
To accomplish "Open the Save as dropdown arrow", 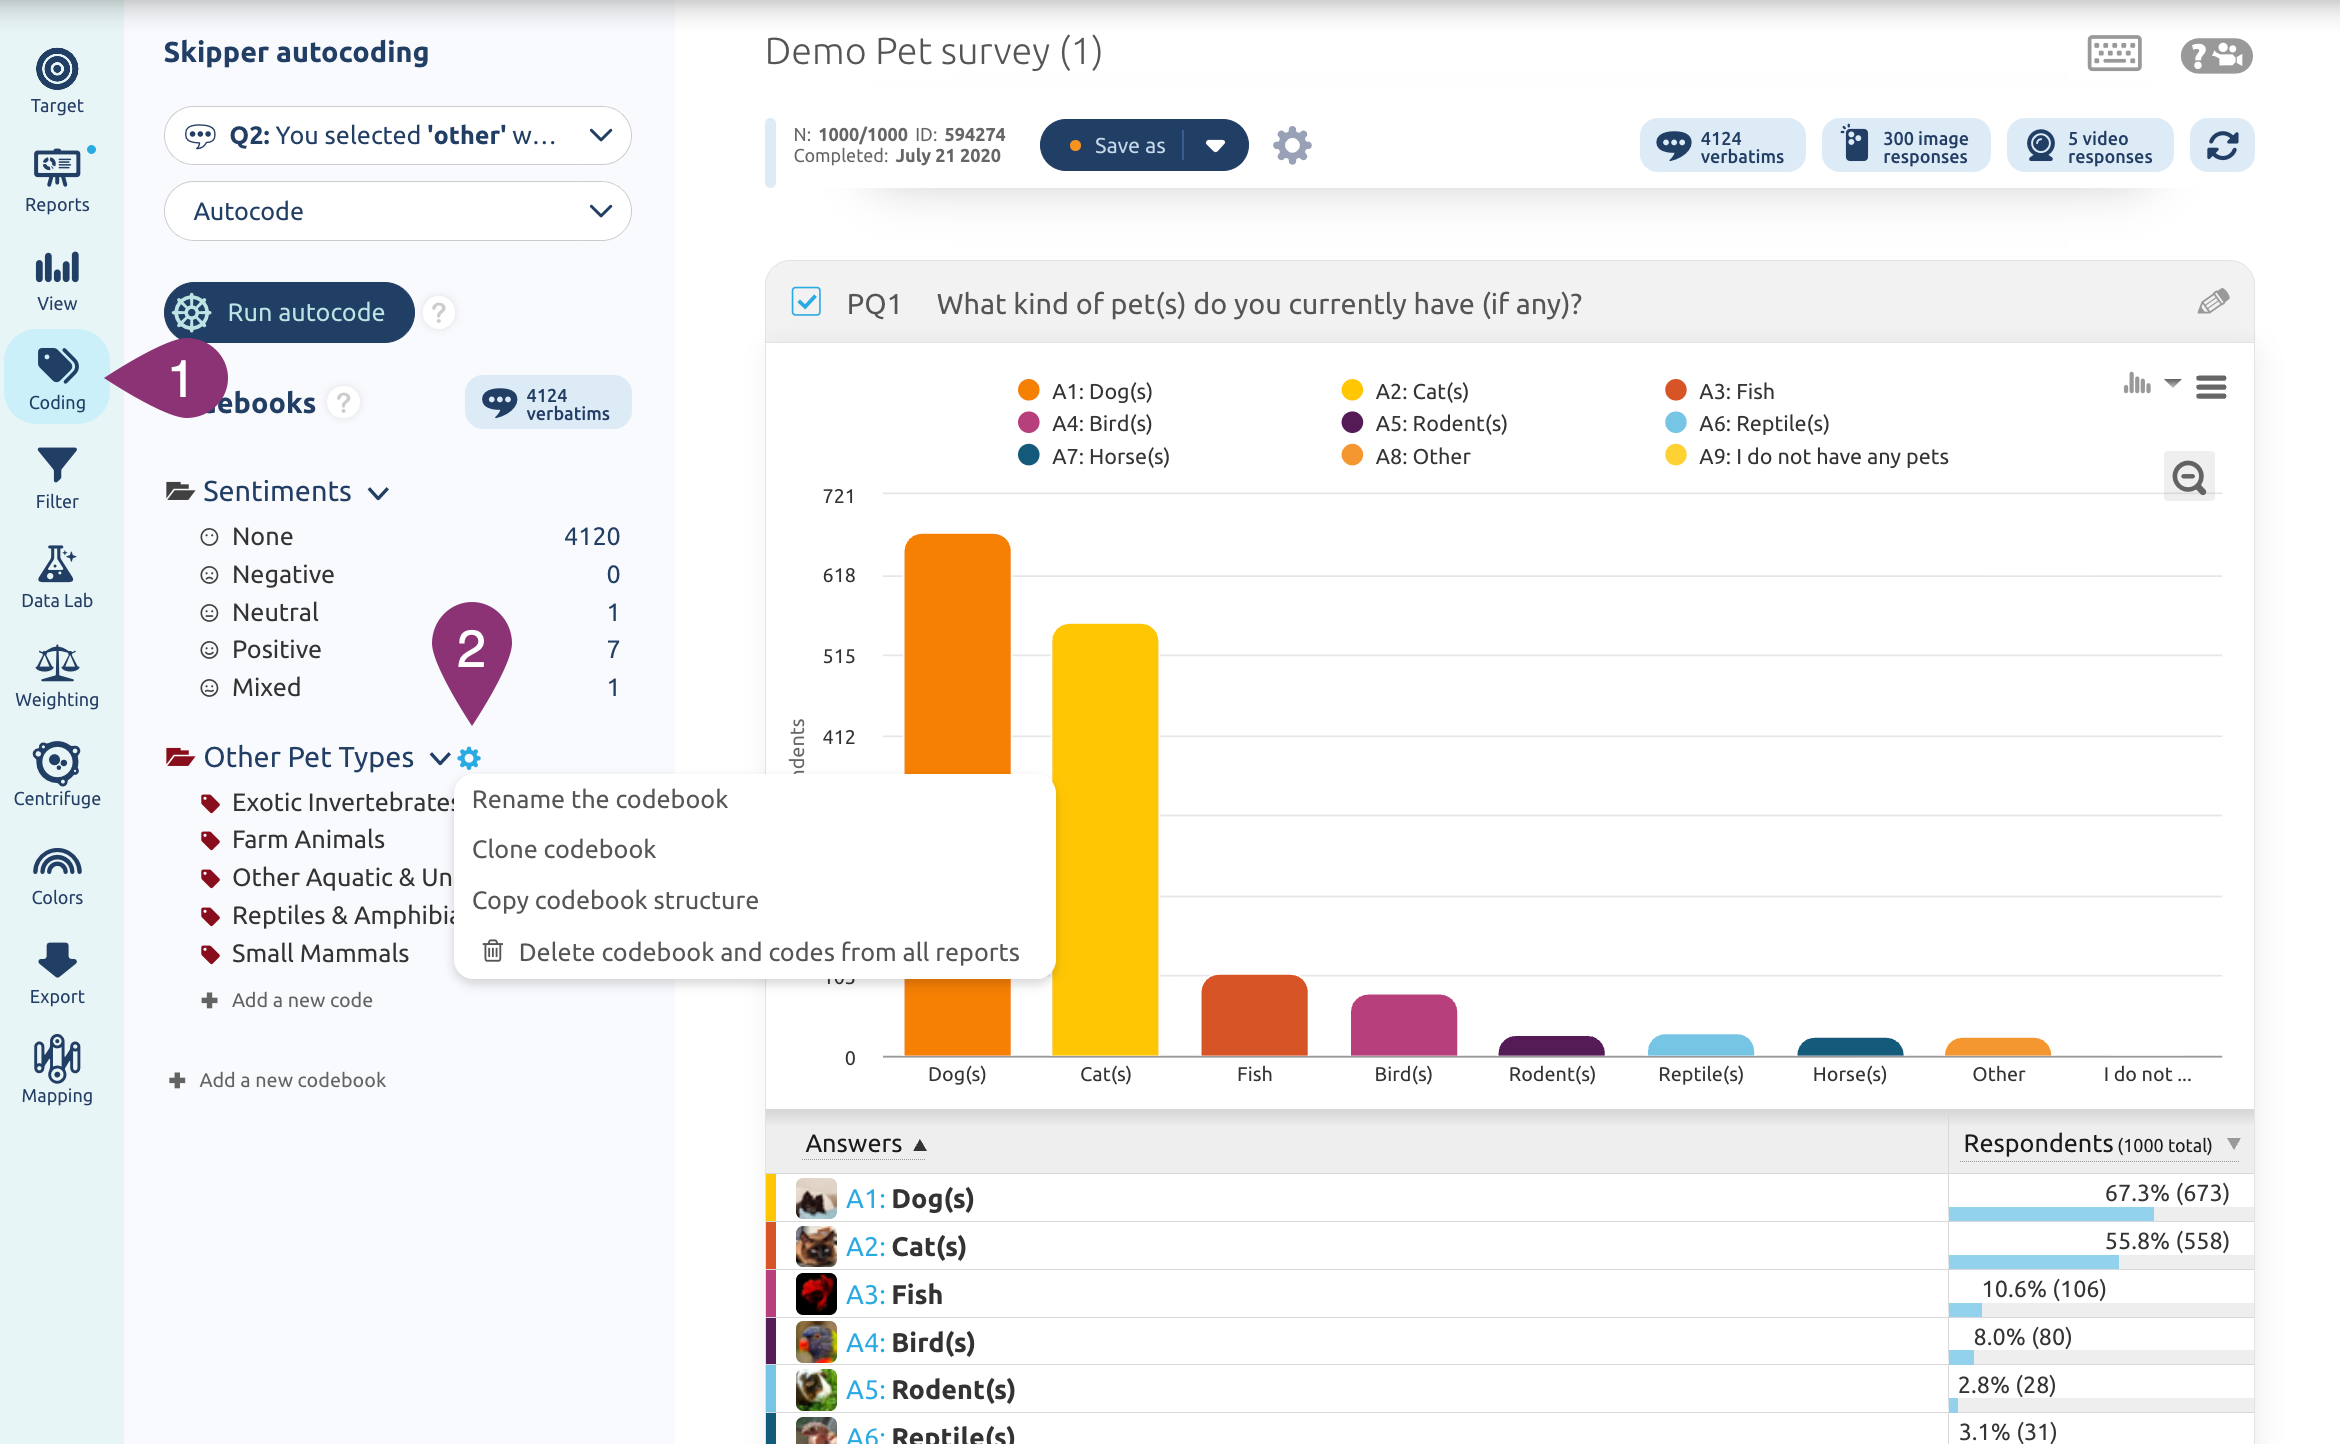I will point(1215,146).
